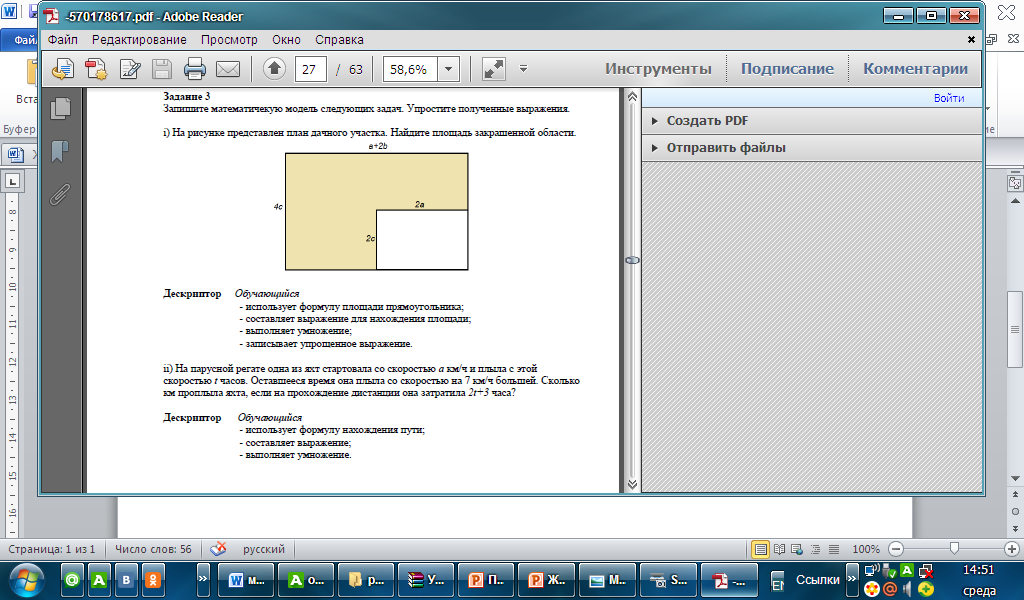Viewport: 1024px width, 600px height.
Task: Click the Word zoom slider handle
Action: point(954,548)
